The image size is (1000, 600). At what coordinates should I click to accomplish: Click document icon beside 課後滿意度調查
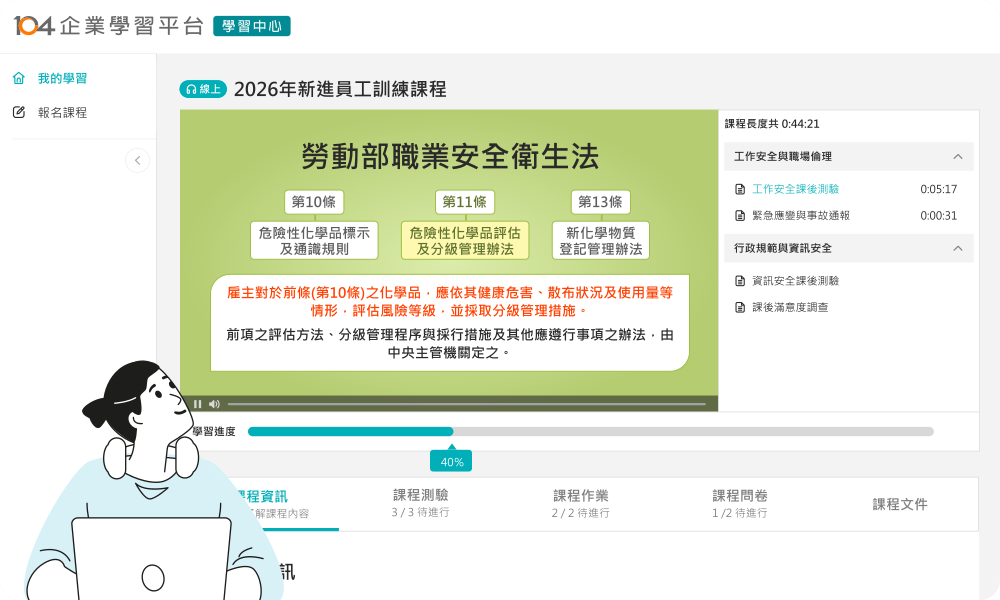click(x=740, y=308)
